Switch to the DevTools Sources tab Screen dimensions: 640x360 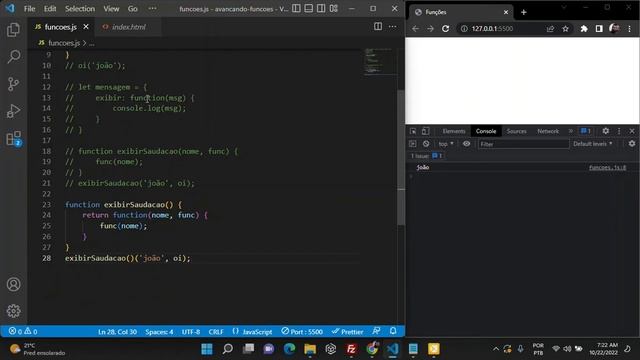pyautogui.click(x=516, y=131)
